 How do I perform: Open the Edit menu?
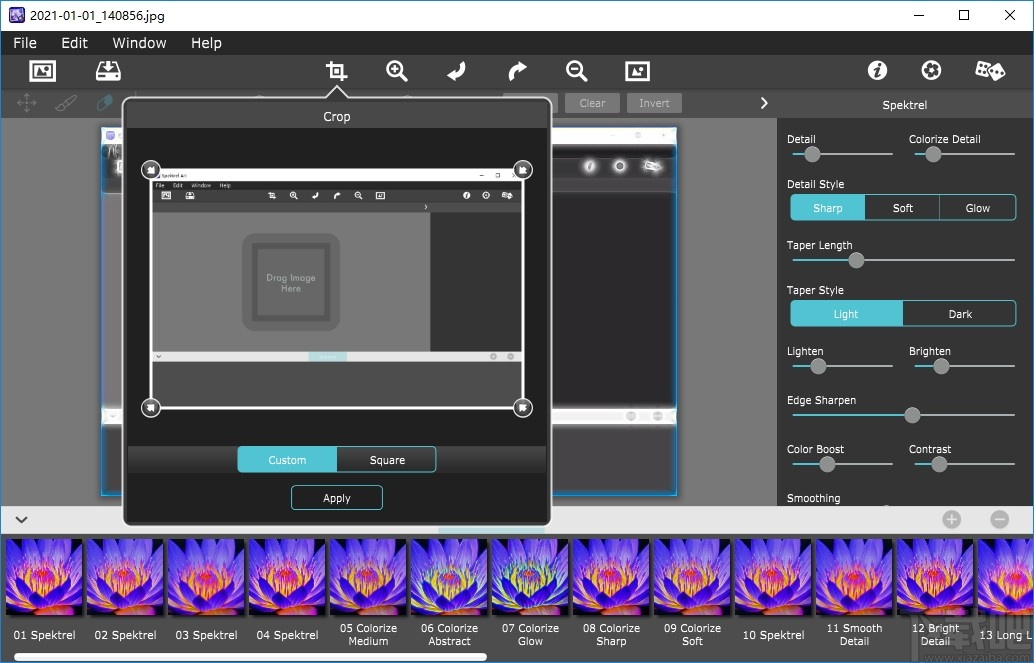pyautogui.click(x=74, y=43)
